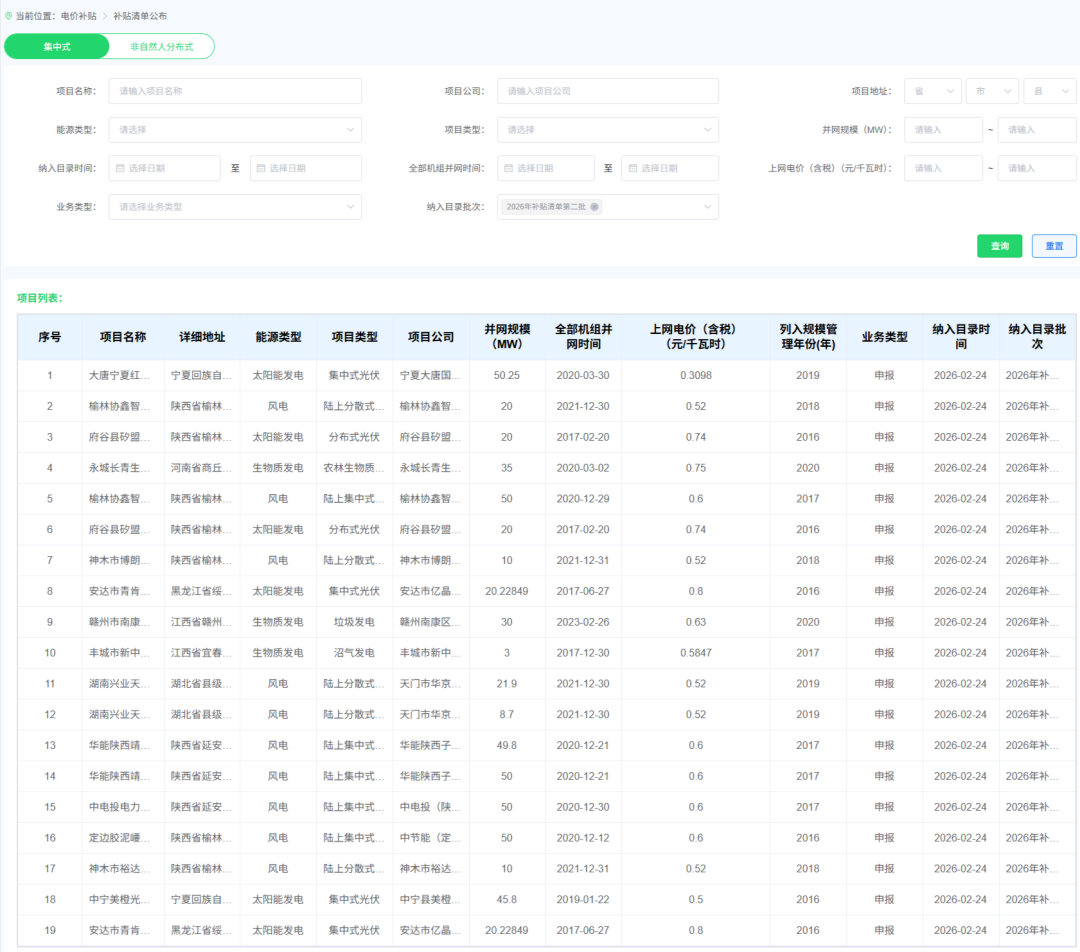Viewport: 1080px width, 952px height.
Task: Click calendar icon in 纳入目录时间 start date
Action: (x=120, y=168)
